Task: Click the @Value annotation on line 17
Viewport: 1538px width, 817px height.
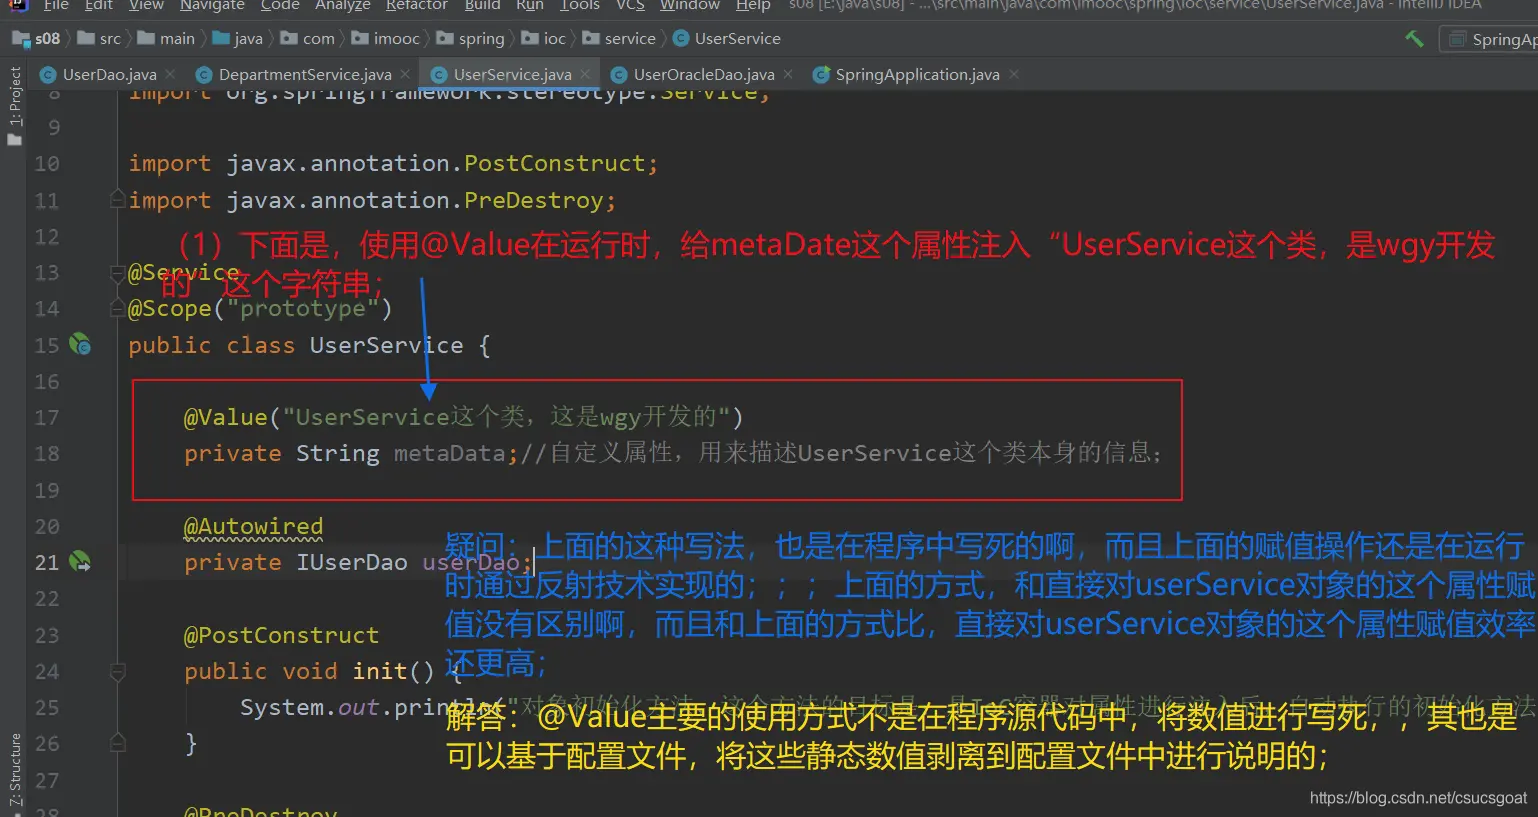Action: click(x=226, y=418)
